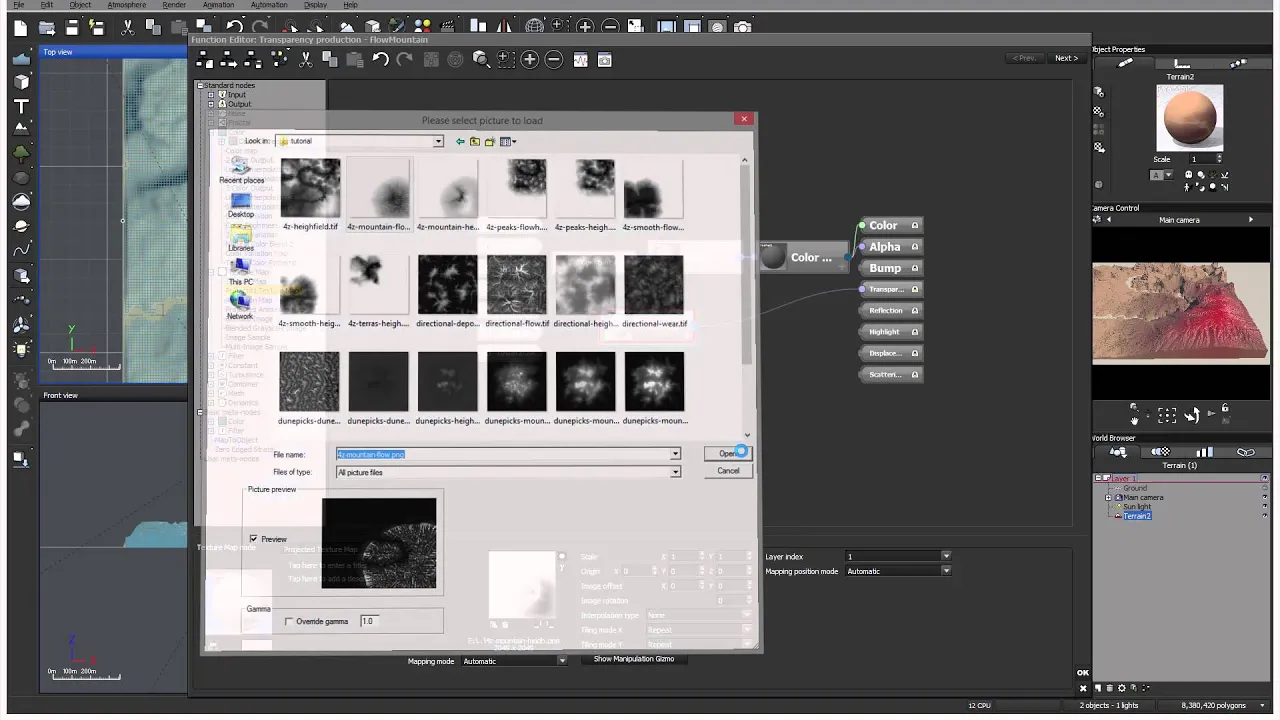
Task: Toggle visibility of Terrain2 in World Browser
Action: pos(1265,516)
